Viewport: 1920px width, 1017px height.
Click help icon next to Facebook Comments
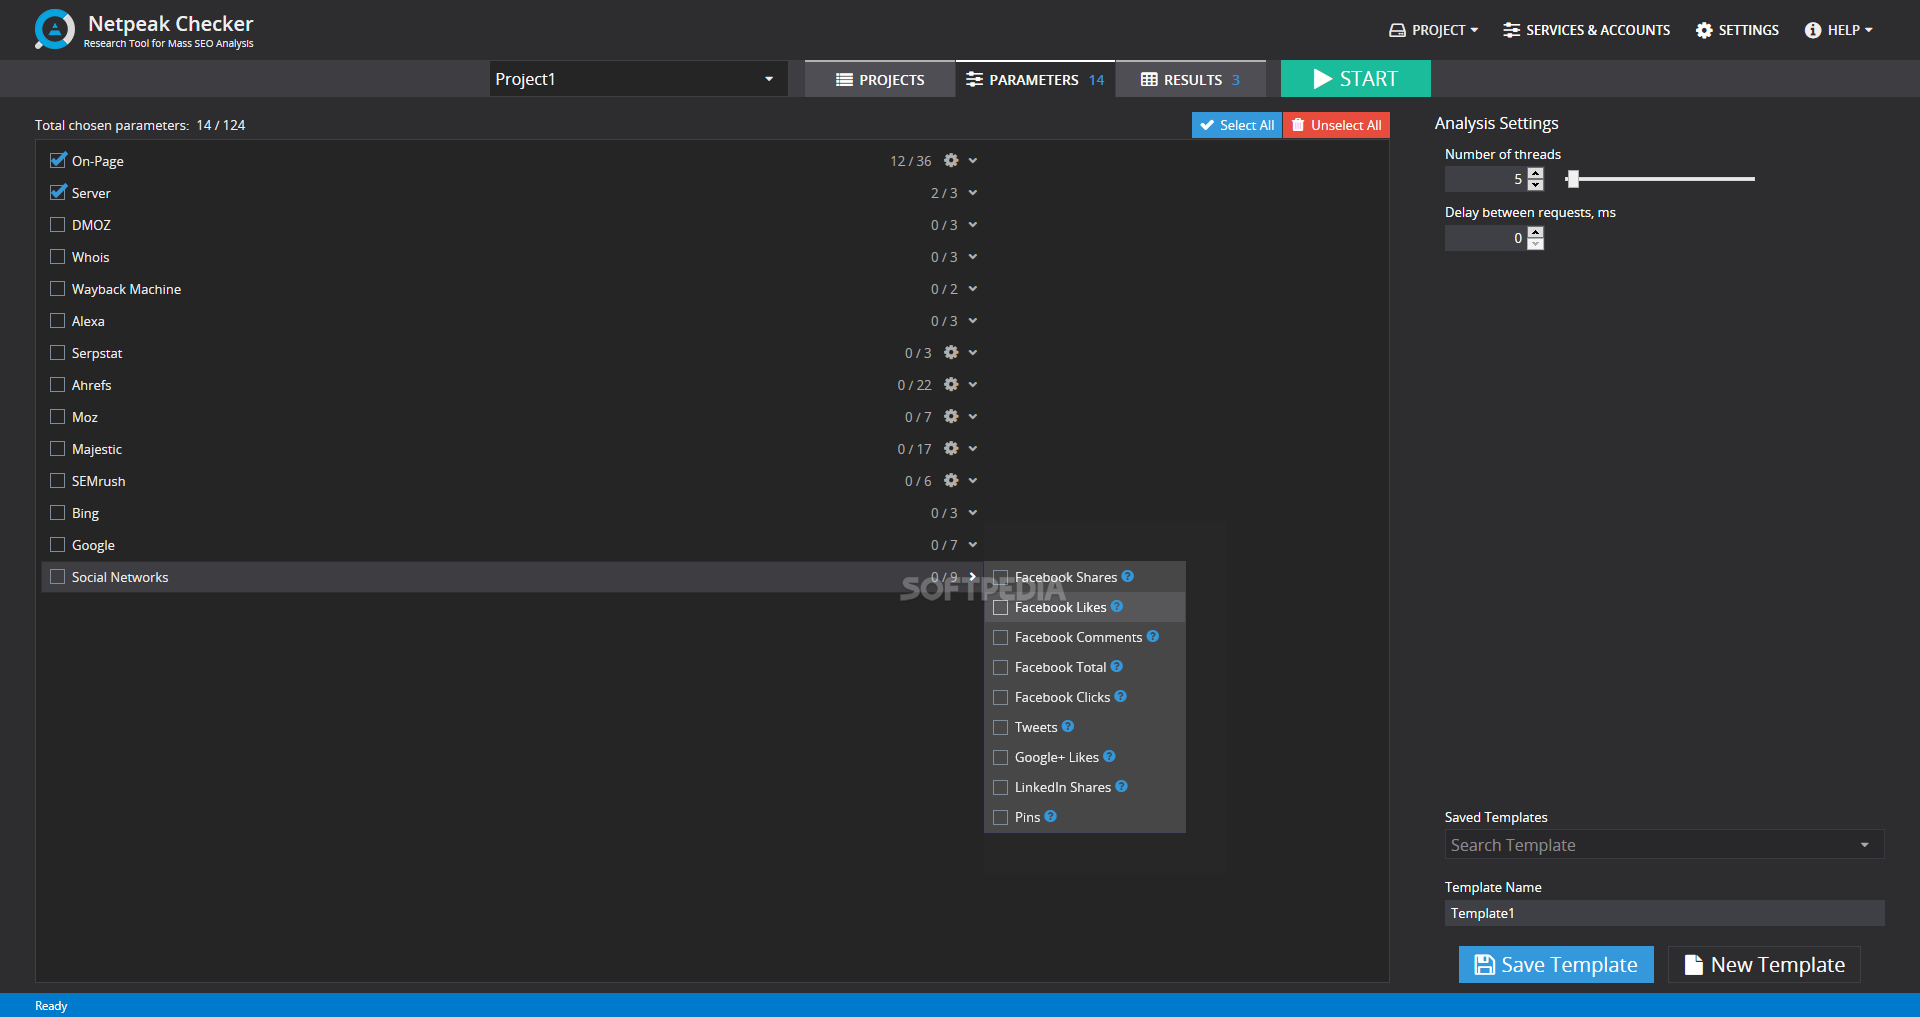1153,636
